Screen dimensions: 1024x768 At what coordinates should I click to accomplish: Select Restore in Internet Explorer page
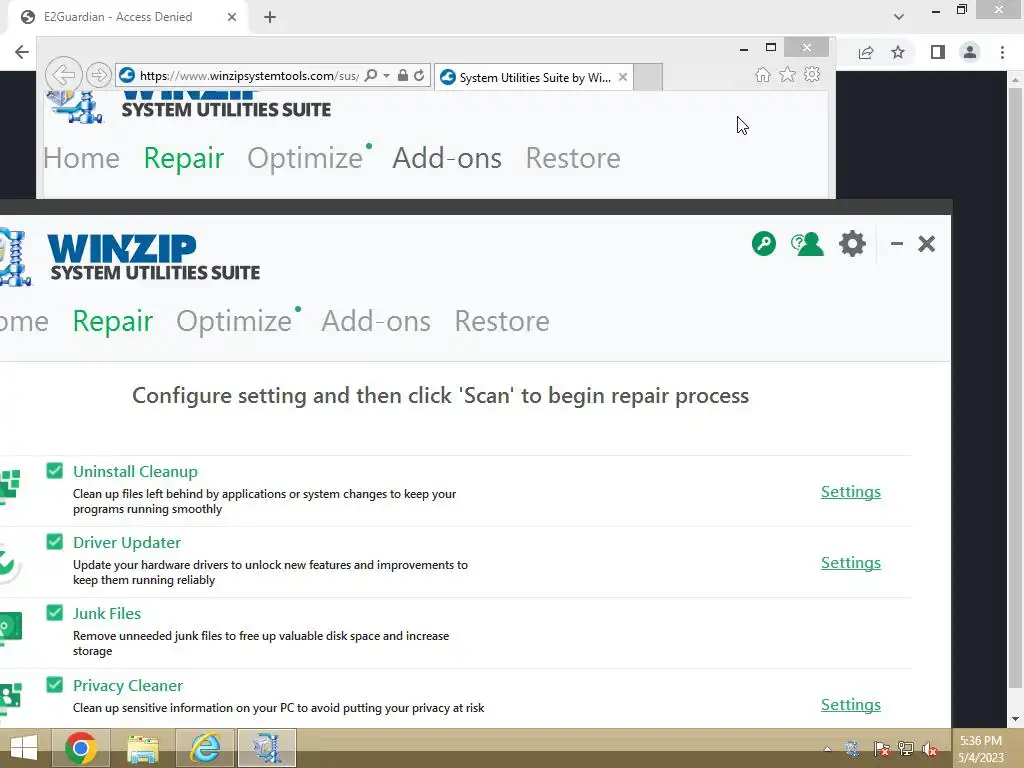(573, 158)
